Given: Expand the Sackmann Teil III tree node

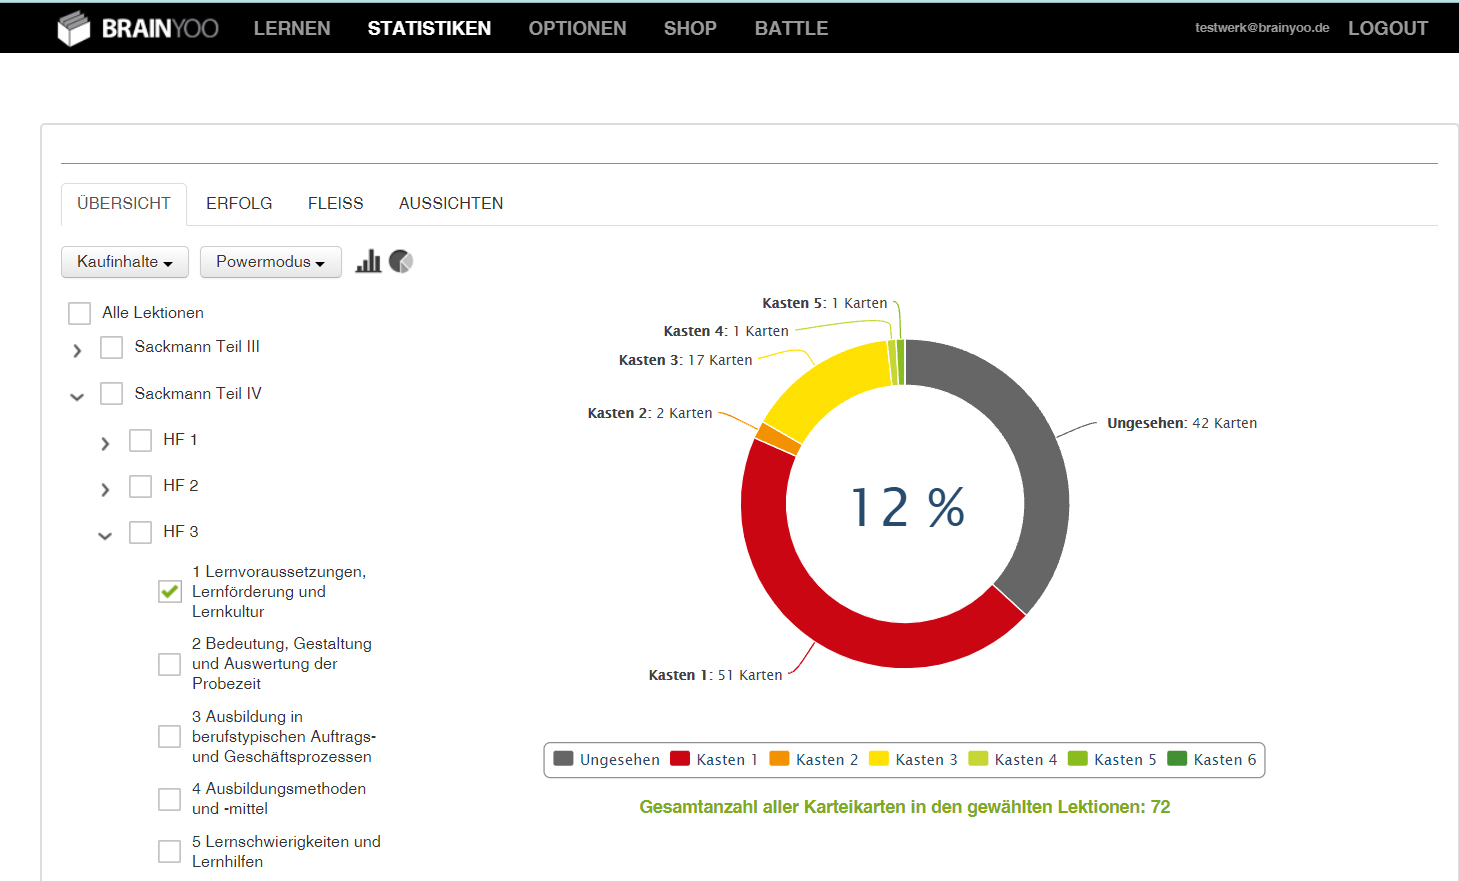Looking at the screenshot, I should pyautogui.click(x=77, y=351).
